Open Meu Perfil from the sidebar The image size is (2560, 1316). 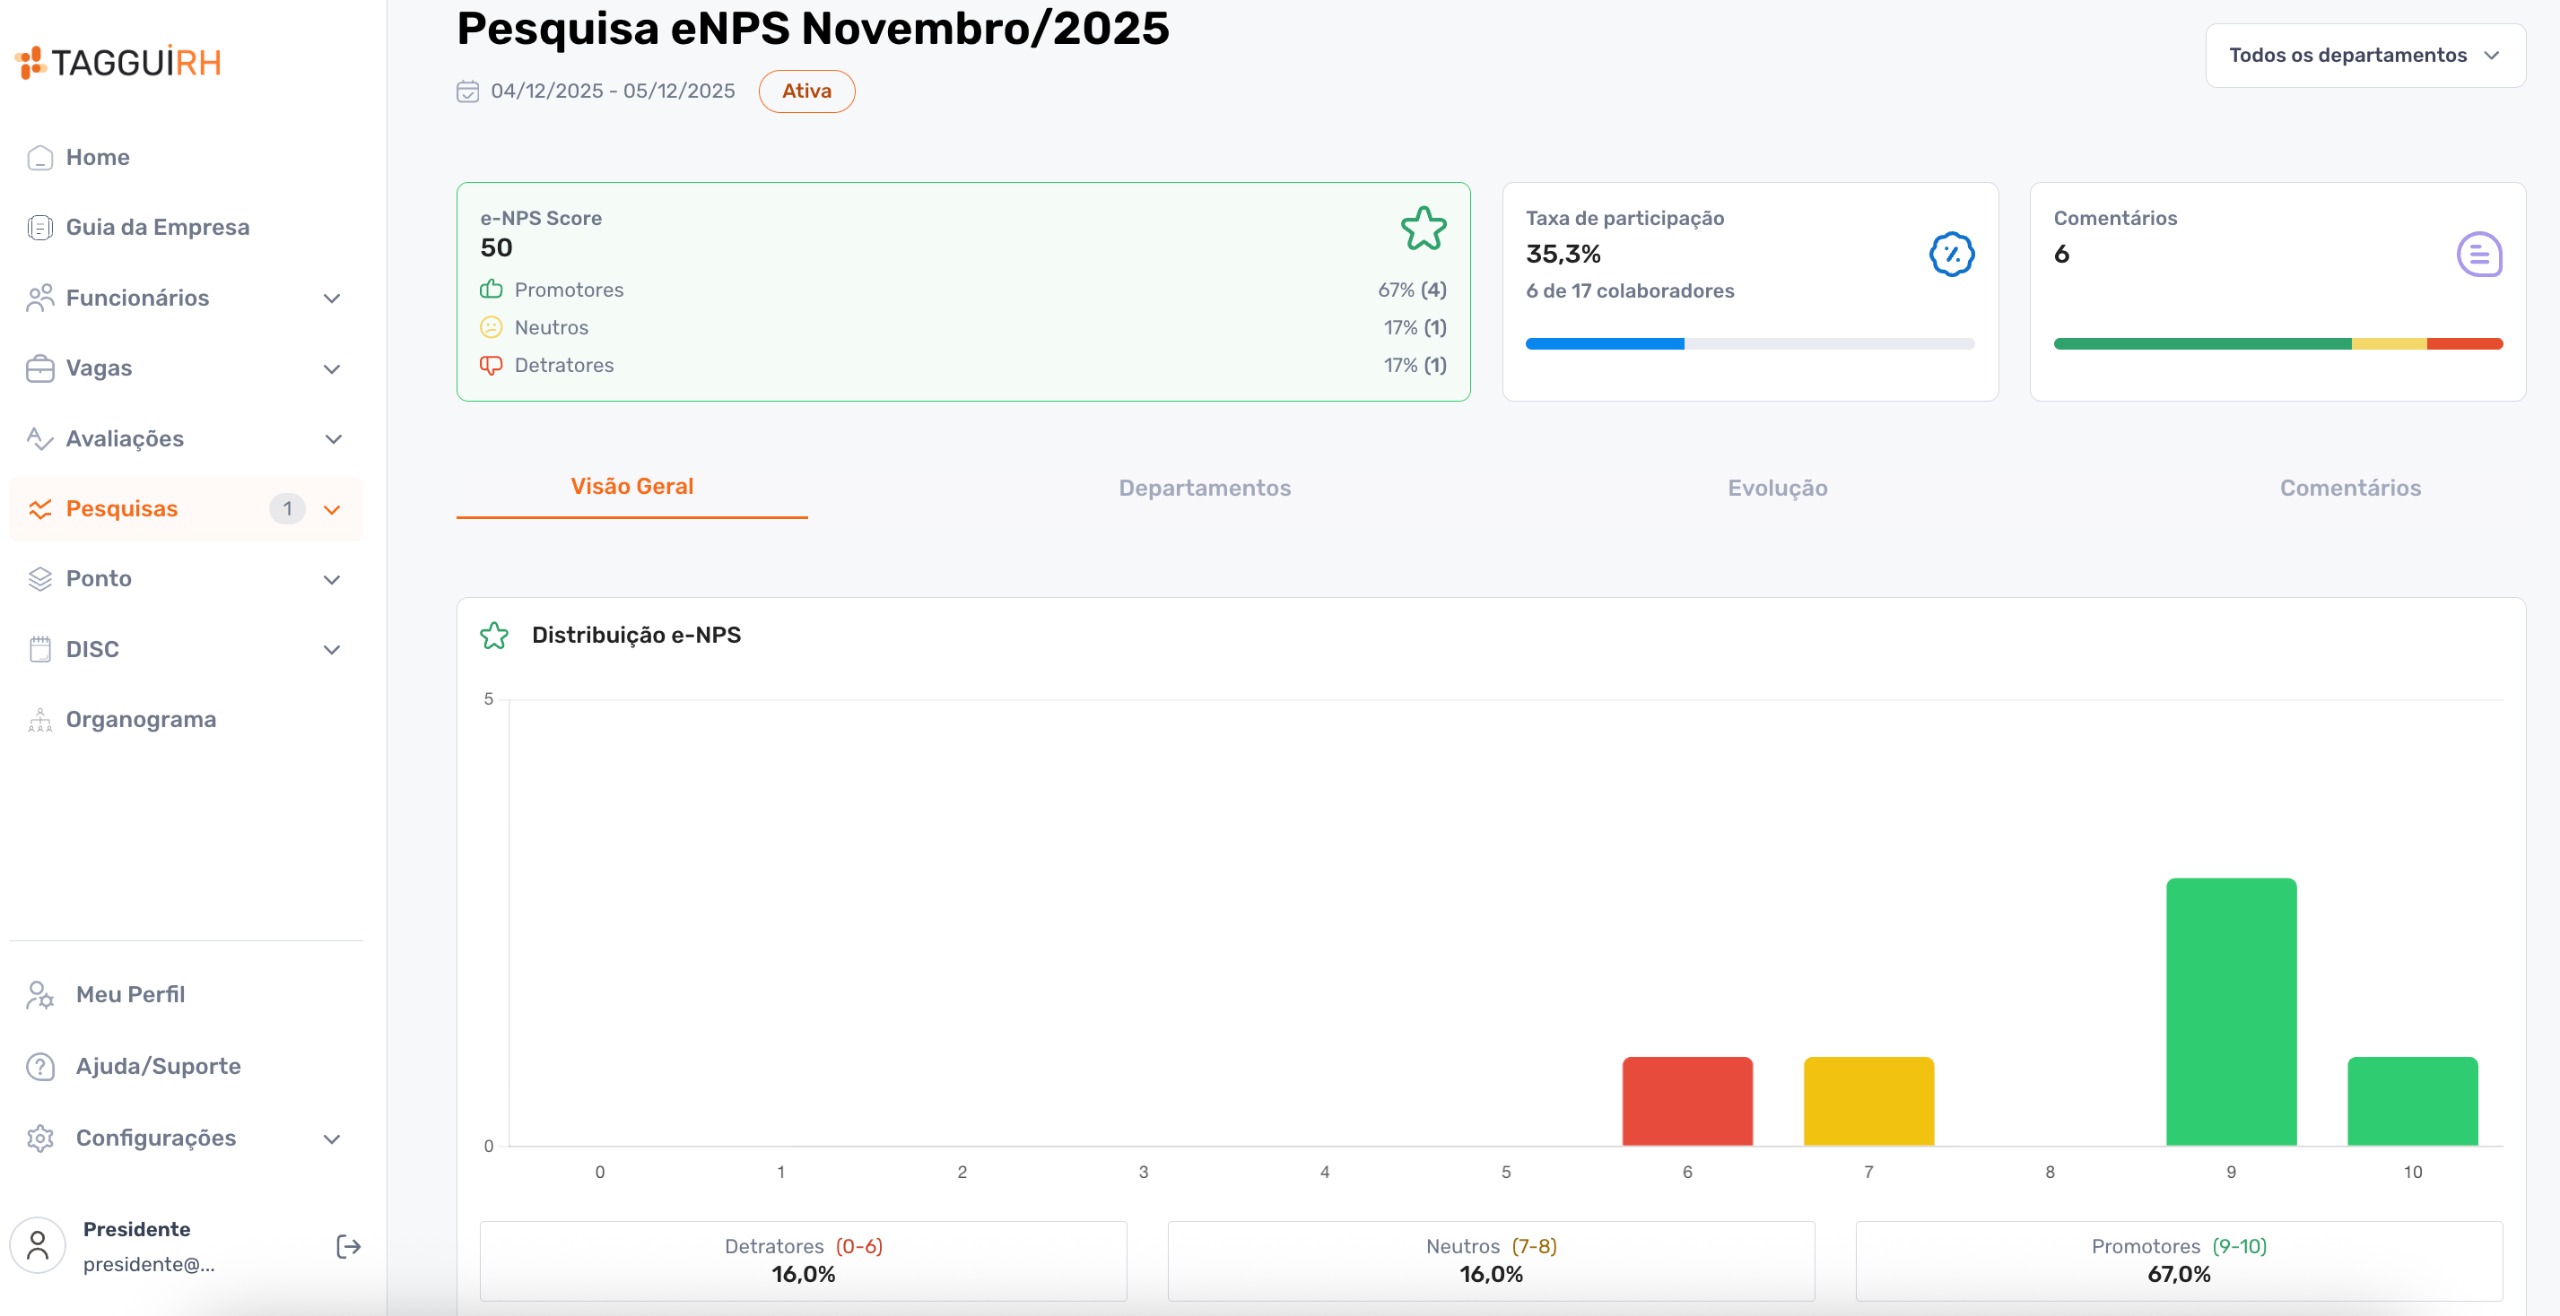click(130, 994)
